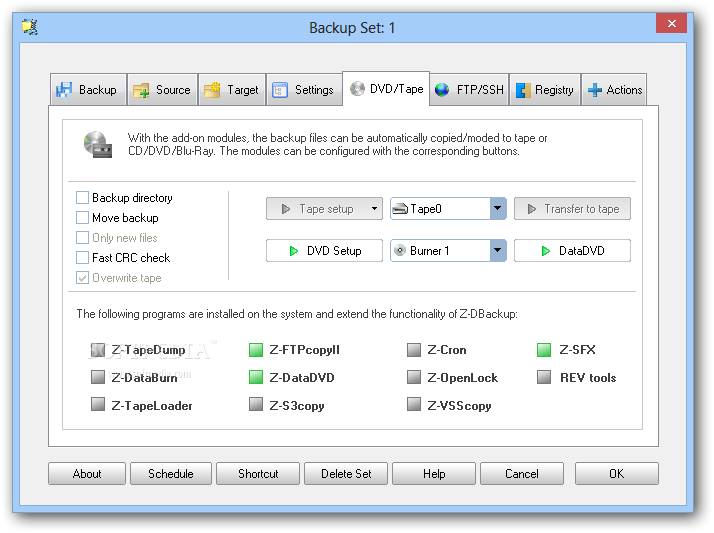Tick the Move backup checkbox
This screenshot has height=533, width=714.
pos(82,218)
